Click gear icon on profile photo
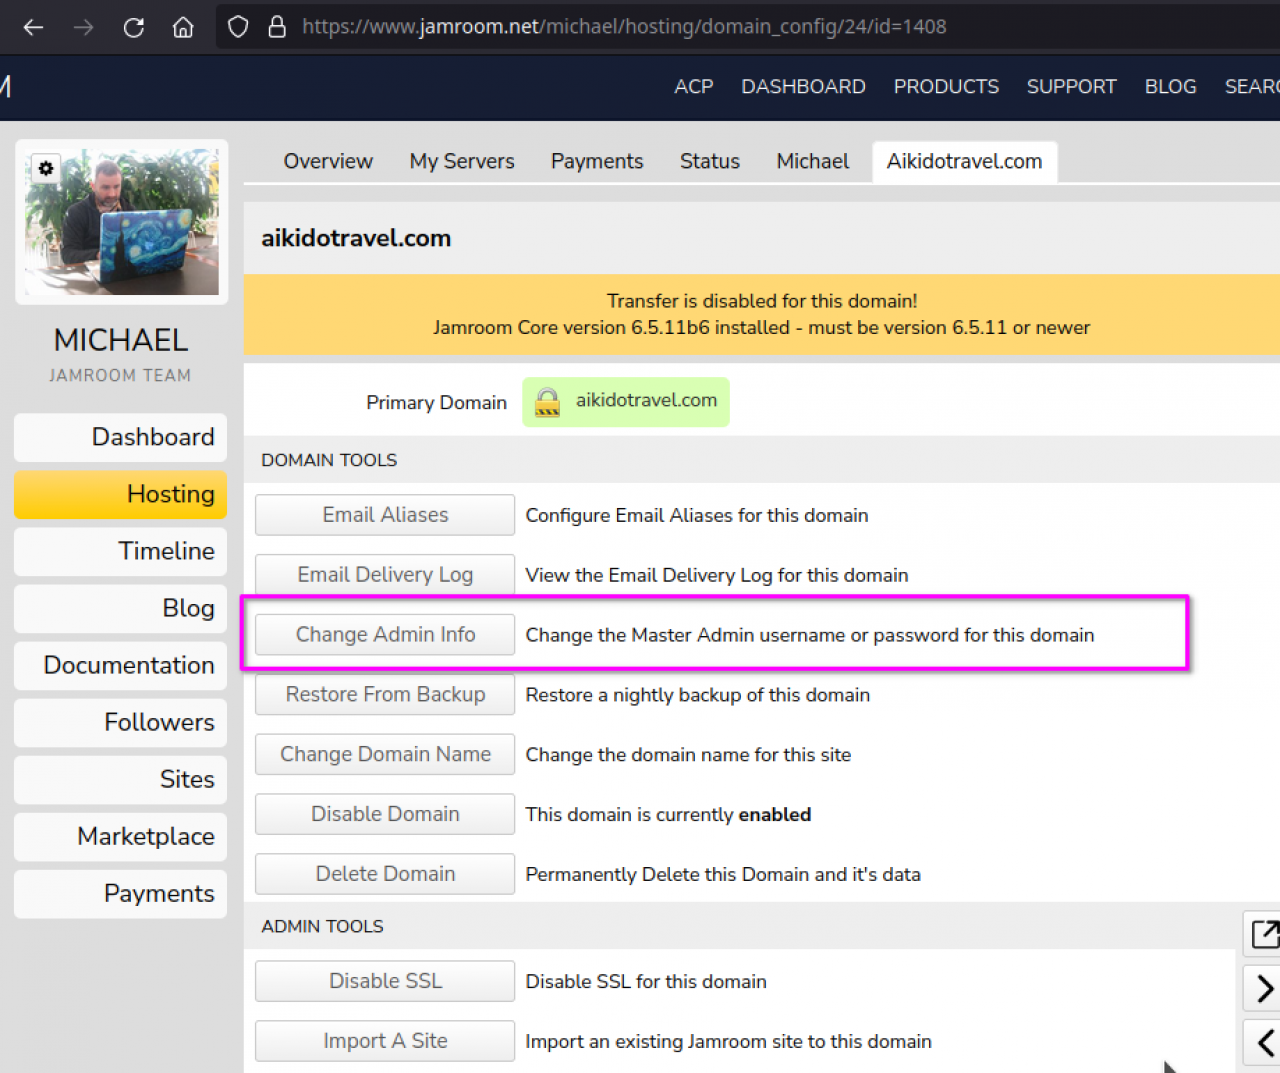This screenshot has height=1073, width=1280. (x=46, y=168)
